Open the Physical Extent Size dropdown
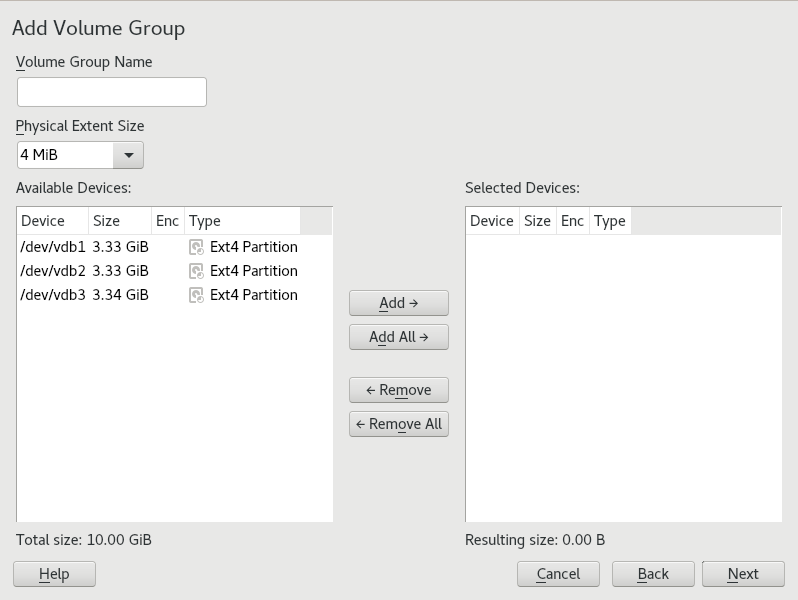798x600 pixels. tap(128, 155)
